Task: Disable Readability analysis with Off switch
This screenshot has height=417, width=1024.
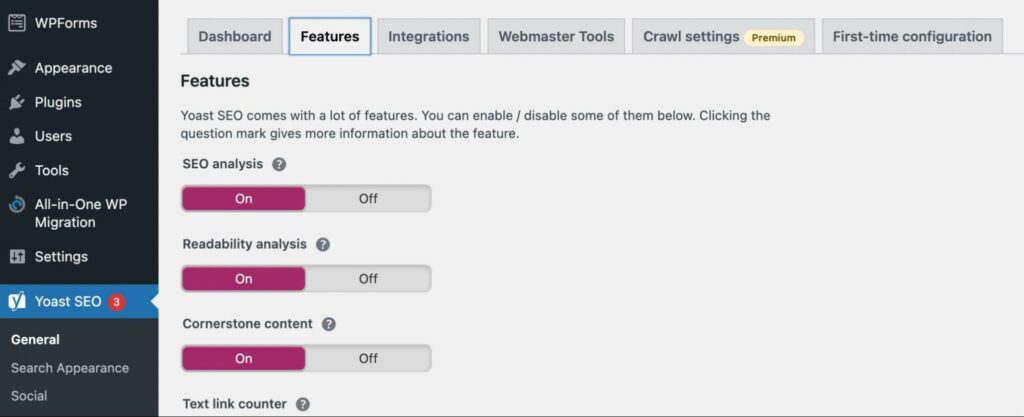Action: click(368, 279)
